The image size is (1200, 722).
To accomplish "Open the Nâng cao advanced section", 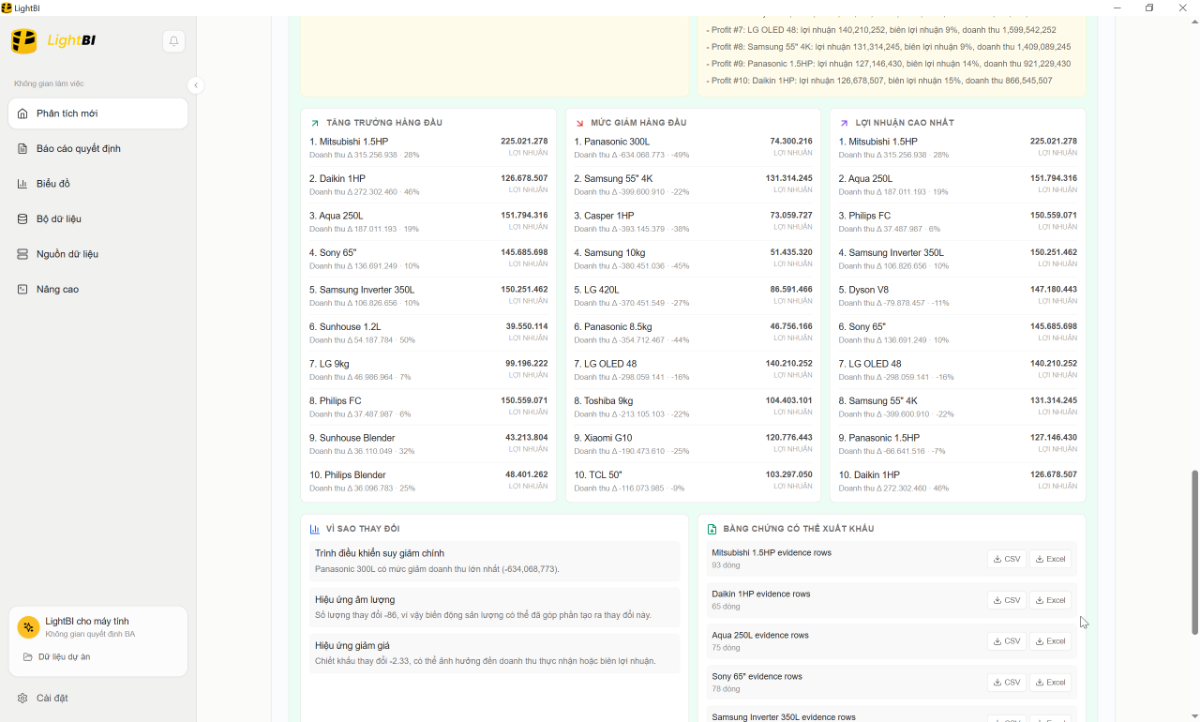I will pyautogui.click(x=98, y=289).
